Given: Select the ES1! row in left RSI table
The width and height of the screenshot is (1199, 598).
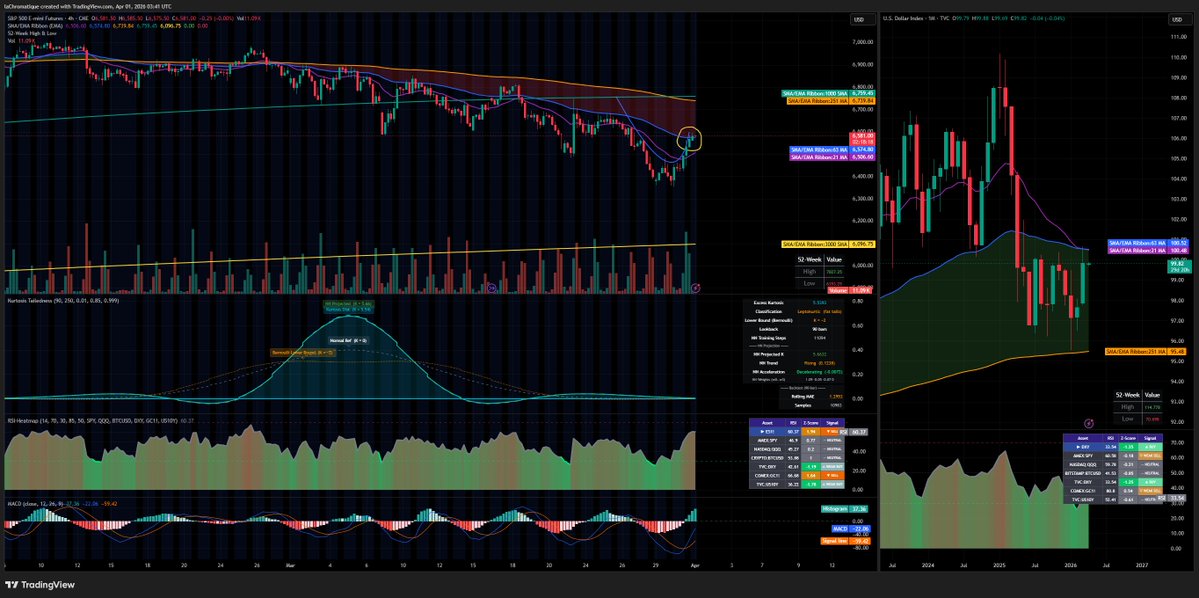Looking at the screenshot, I should point(796,432).
